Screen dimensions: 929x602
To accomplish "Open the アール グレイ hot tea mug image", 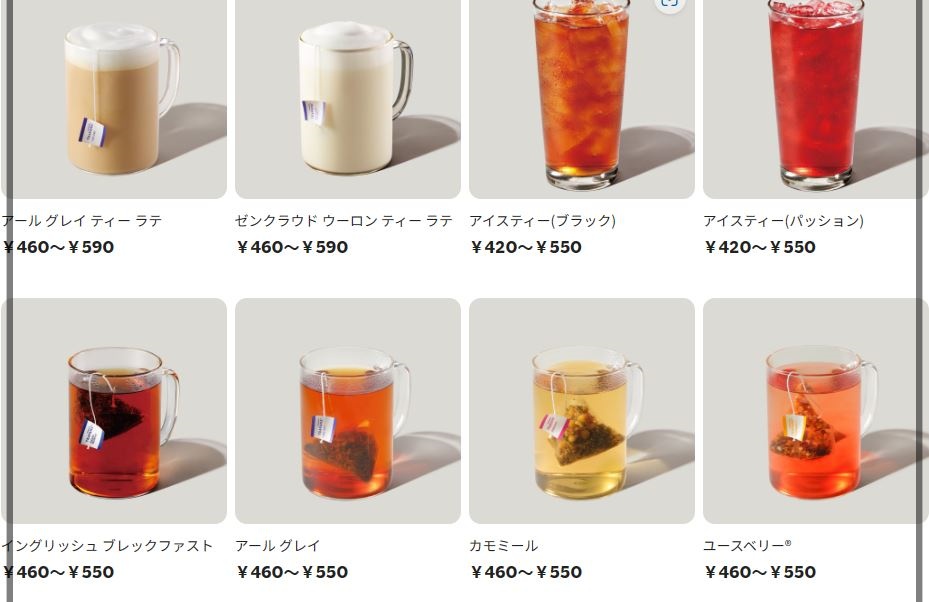I will point(348,411).
